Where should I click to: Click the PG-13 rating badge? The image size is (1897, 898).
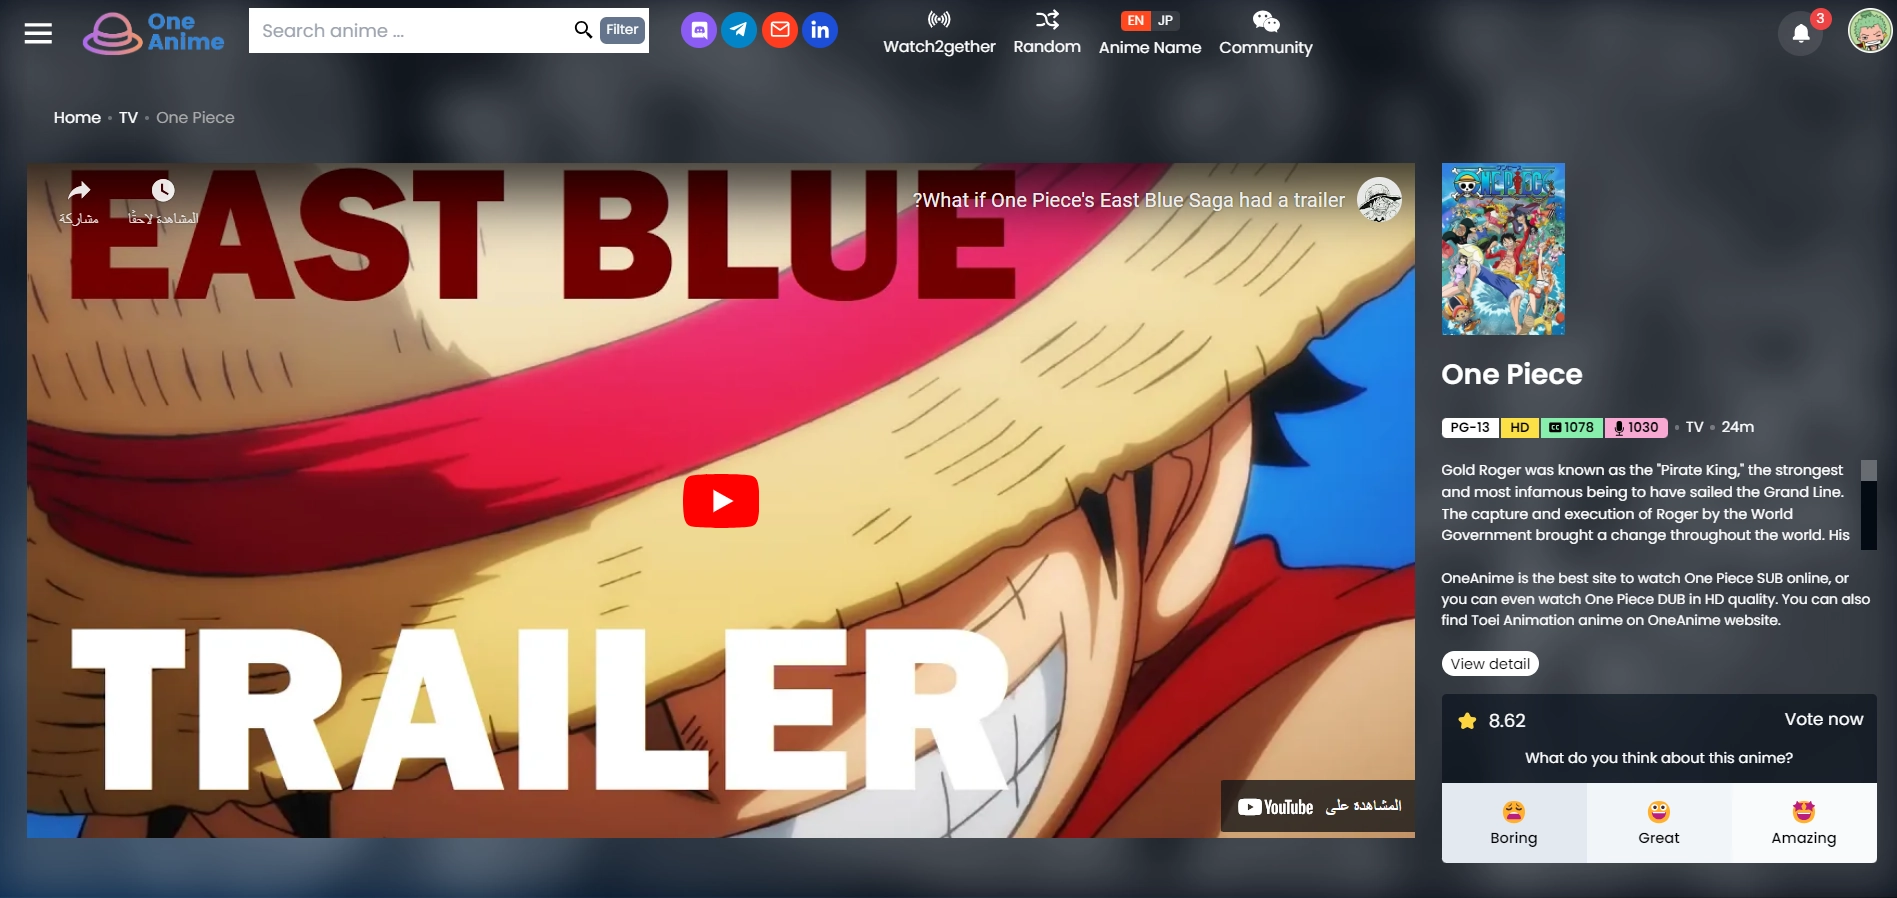1470,427
